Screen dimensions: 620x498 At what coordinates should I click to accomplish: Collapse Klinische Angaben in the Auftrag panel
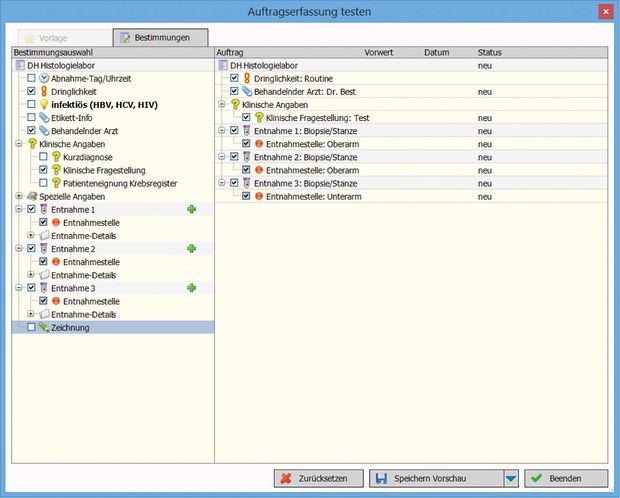[x=222, y=104]
